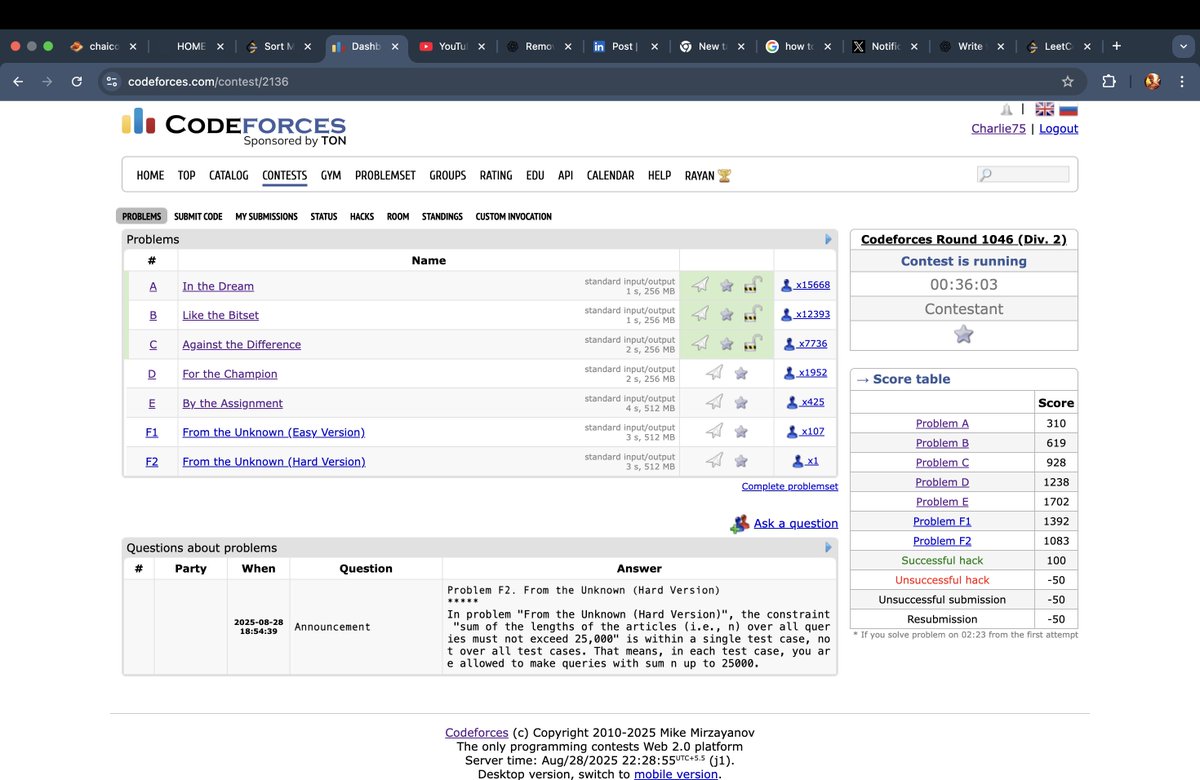Image resolution: width=1200 pixels, height=780 pixels.
Task: Click the notification bell icon near flags
Action: coord(1007,109)
